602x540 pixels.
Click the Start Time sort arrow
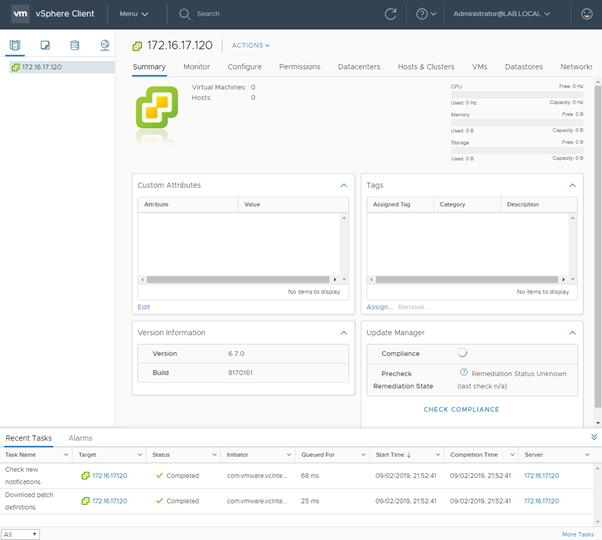coord(408,455)
